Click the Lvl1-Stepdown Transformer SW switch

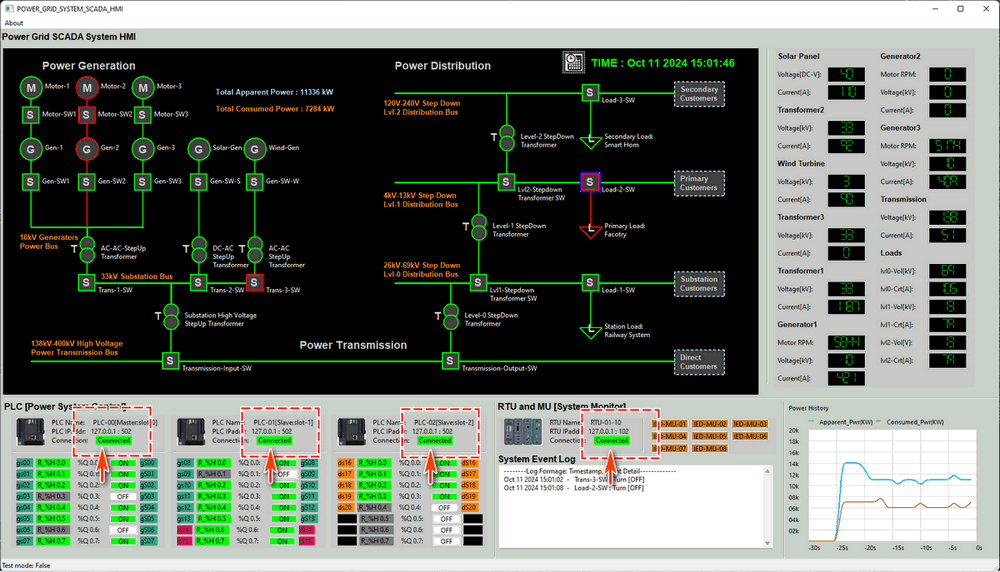click(x=478, y=282)
